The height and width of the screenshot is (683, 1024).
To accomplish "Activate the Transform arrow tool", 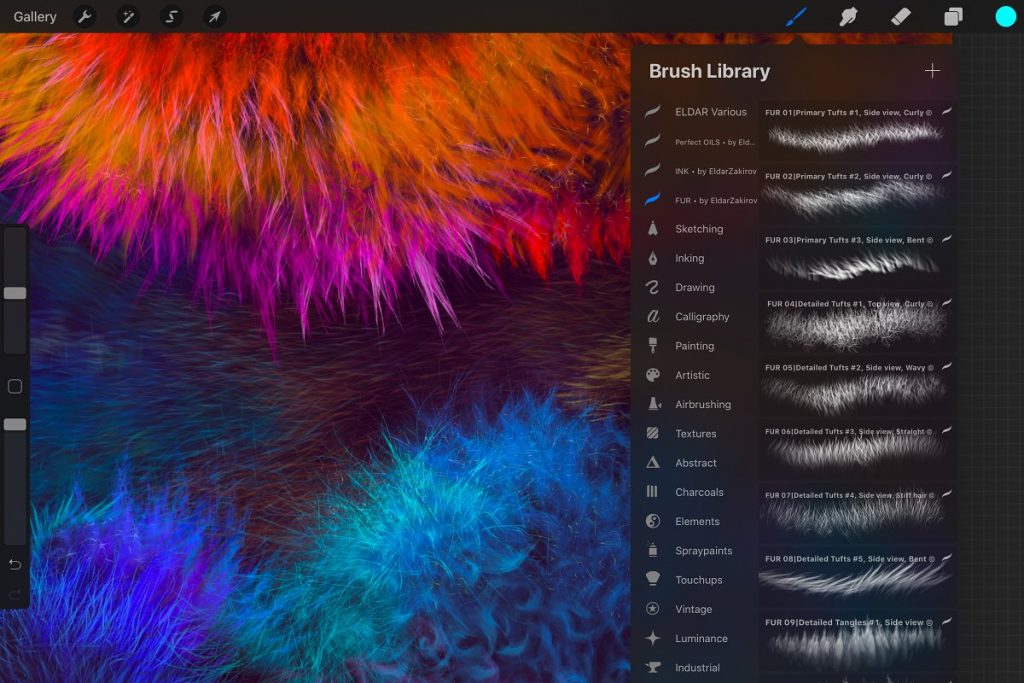I will coord(215,16).
